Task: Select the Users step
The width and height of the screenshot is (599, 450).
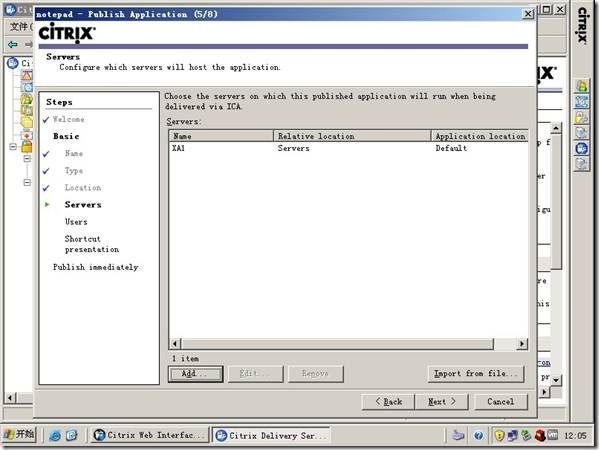Action: pyautogui.click(x=76, y=222)
